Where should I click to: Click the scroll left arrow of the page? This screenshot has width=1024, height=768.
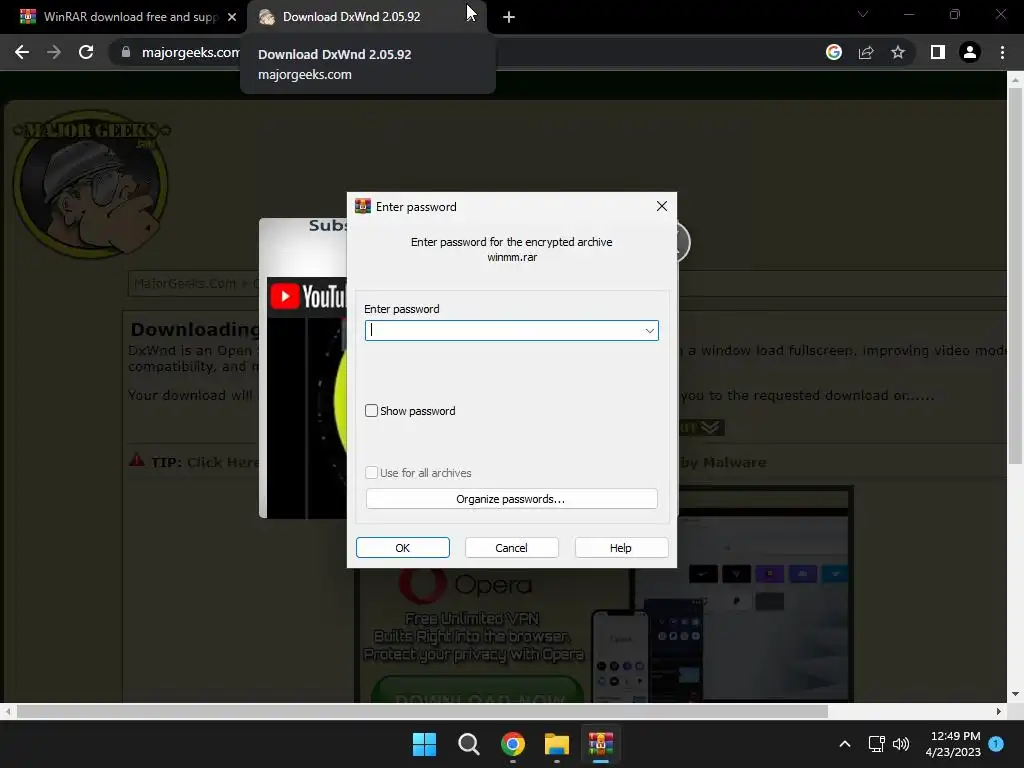[x=7, y=711]
